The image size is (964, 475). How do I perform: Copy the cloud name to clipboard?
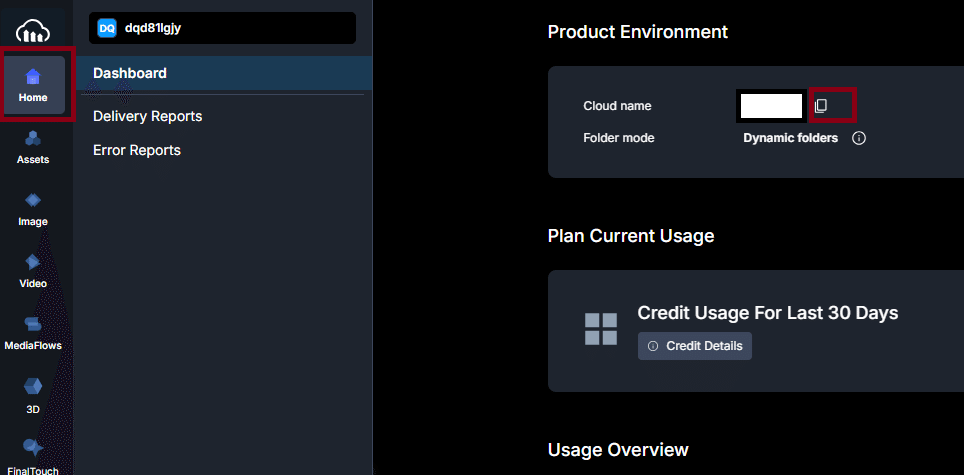[821, 106]
